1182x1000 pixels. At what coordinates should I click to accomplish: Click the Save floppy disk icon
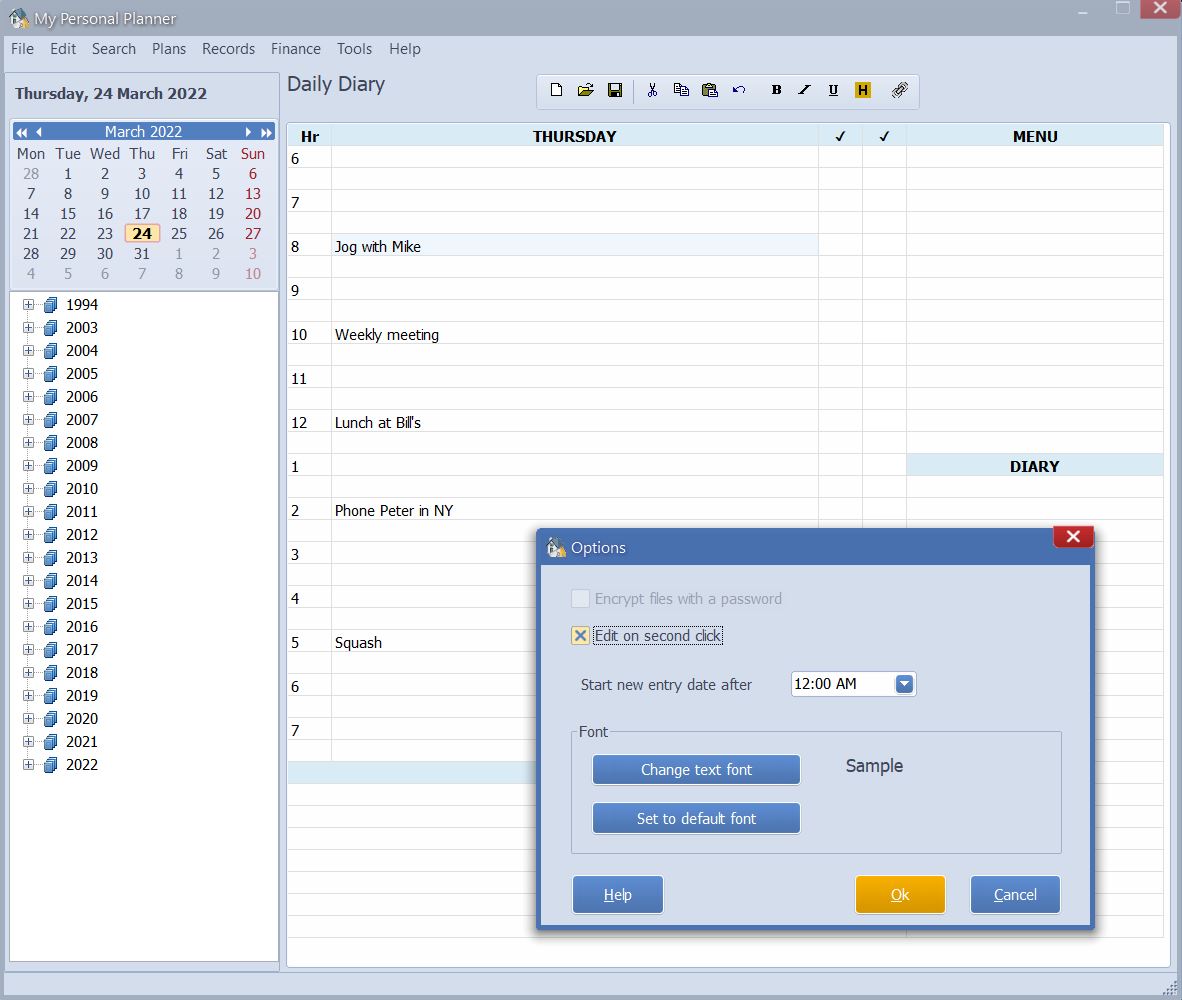[615, 90]
